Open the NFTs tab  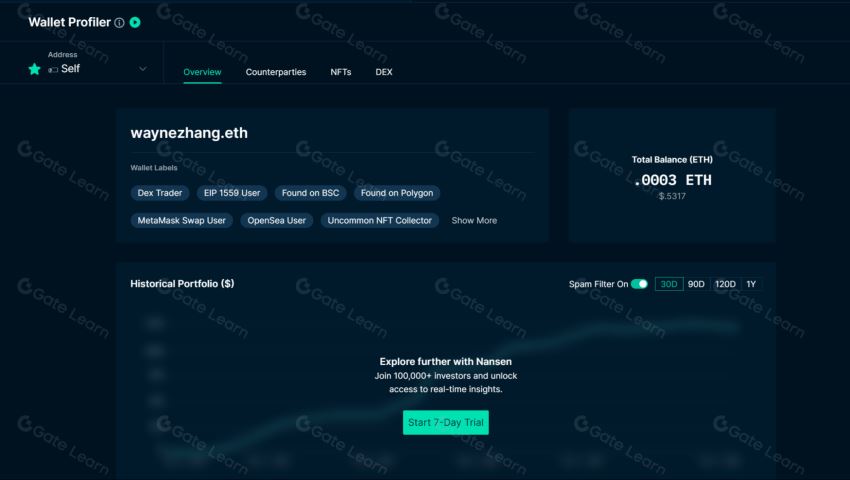click(340, 72)
